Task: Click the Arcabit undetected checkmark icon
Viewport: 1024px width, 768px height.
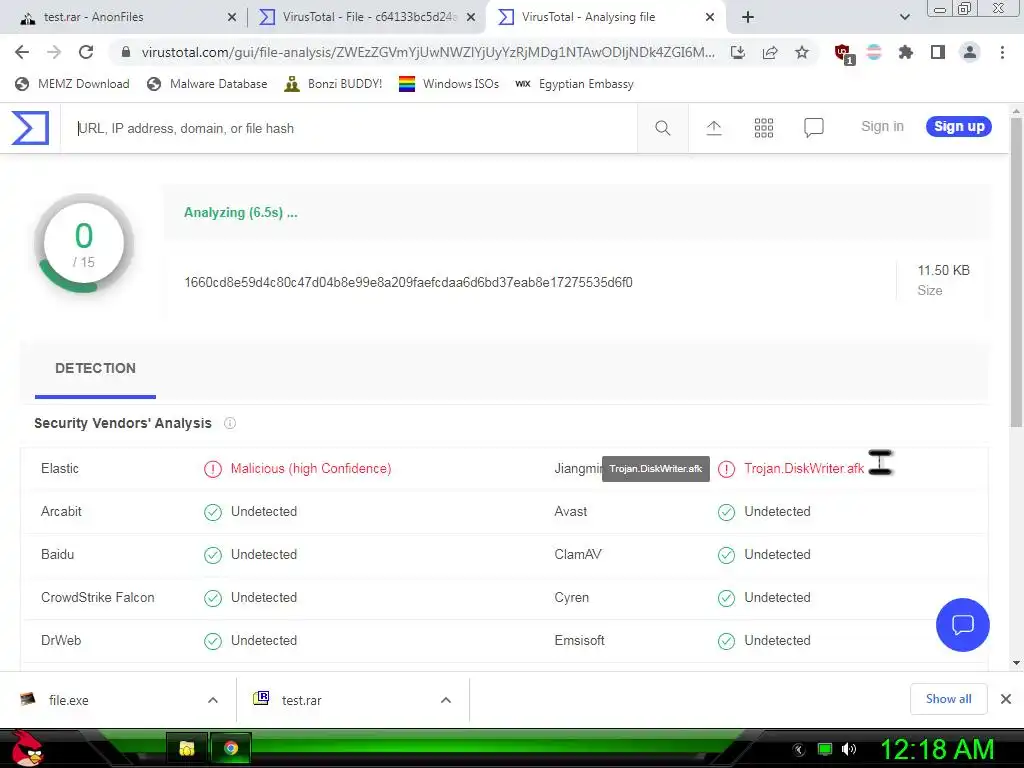Action: 213,512
